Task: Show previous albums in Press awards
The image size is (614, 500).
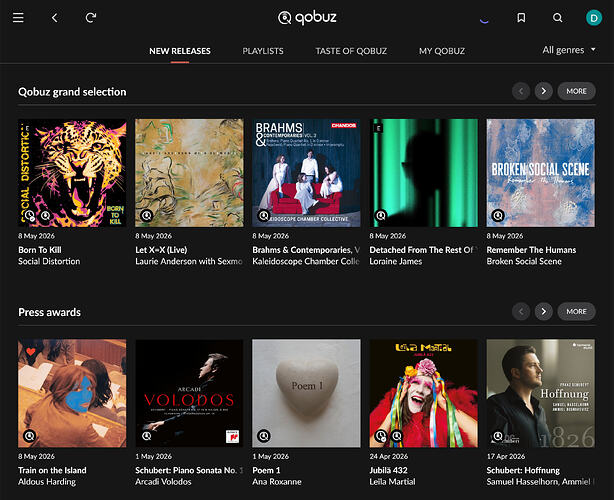Action: 521,312
